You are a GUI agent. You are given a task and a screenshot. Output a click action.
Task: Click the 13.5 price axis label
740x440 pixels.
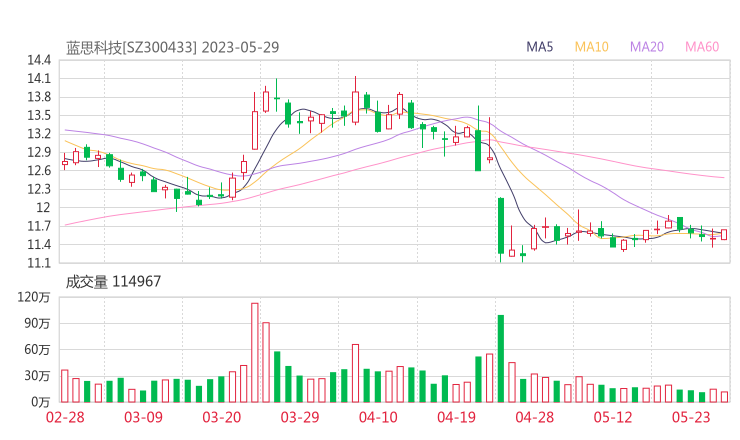[x=39, y=115]
